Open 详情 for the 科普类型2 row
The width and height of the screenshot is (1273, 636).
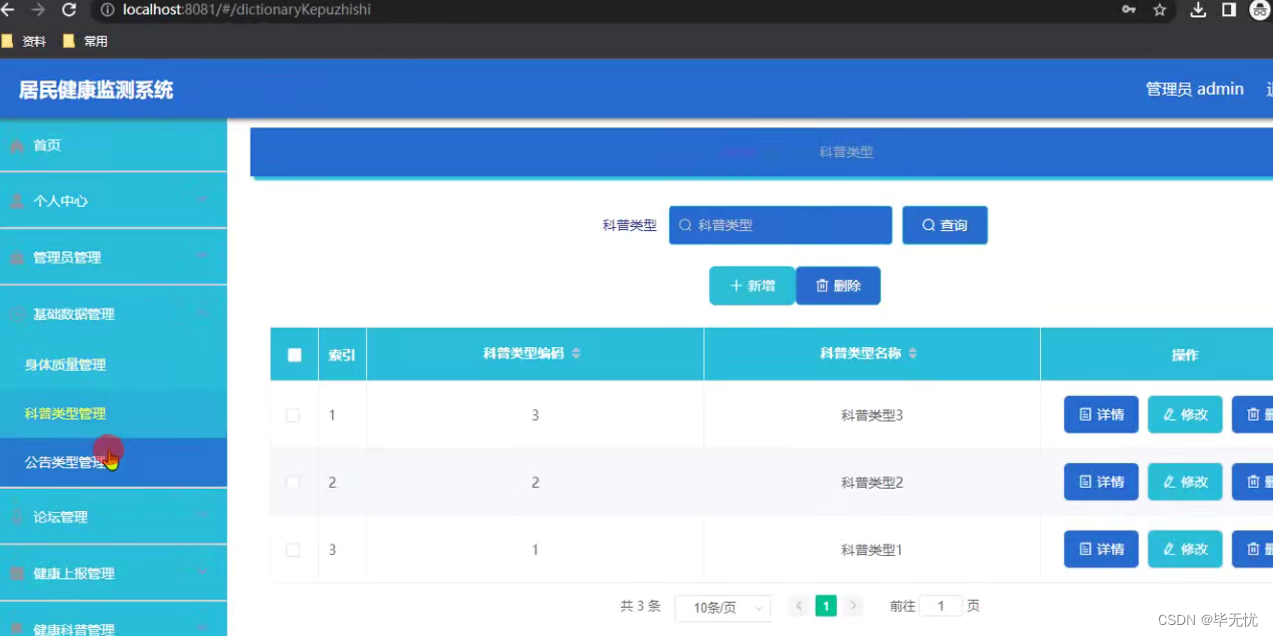click(x=1100, y=481)
